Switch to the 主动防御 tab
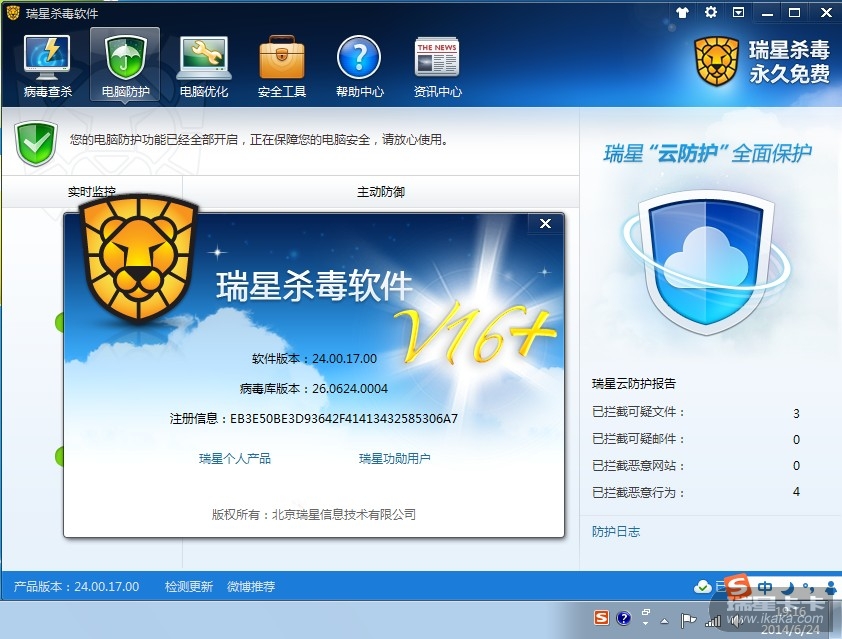This screenshot has width=842, height=639. point(381,192)
